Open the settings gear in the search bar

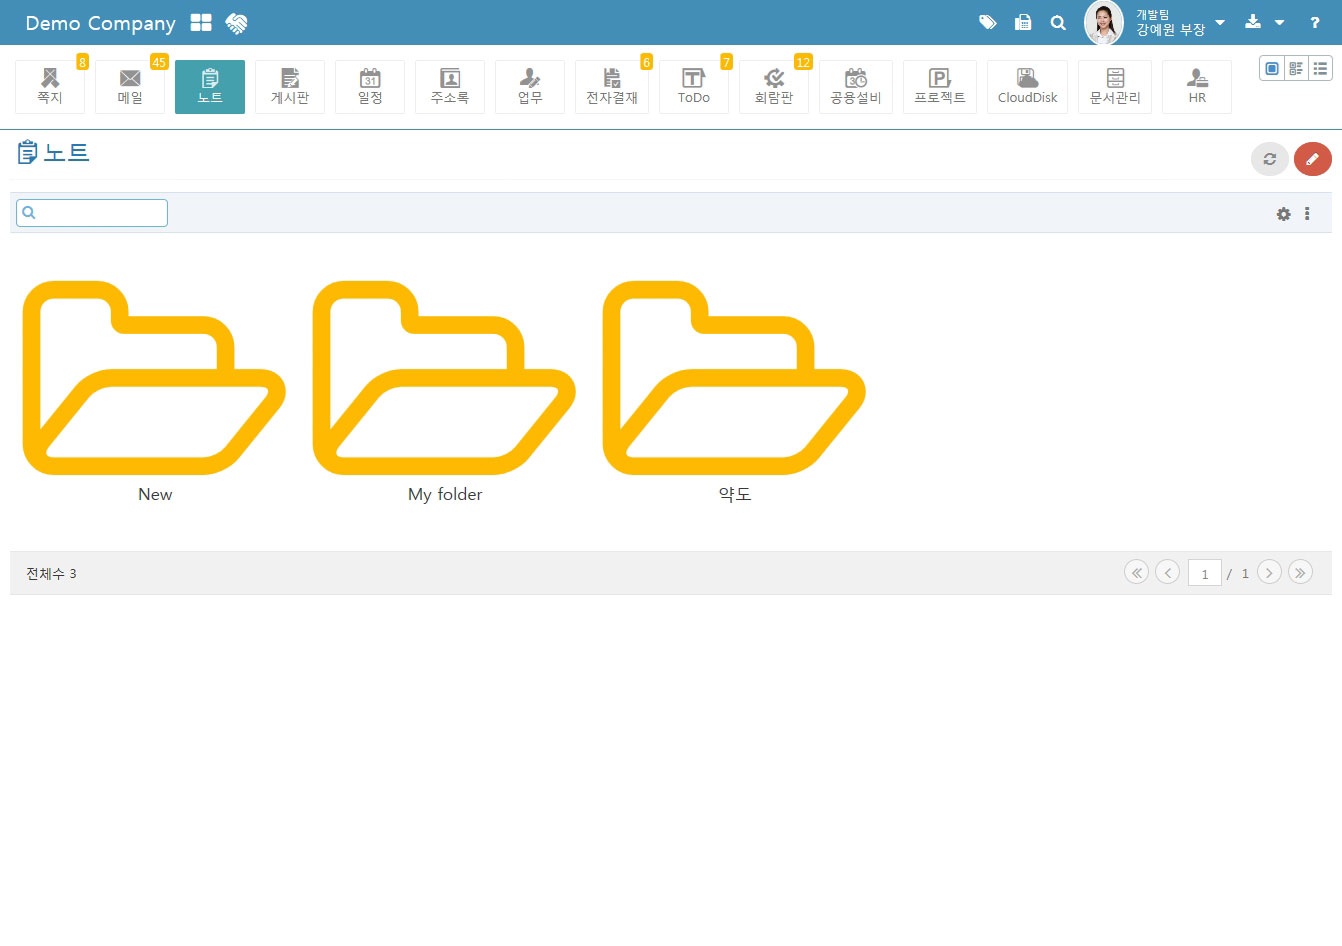click(x=1283, y=214)
